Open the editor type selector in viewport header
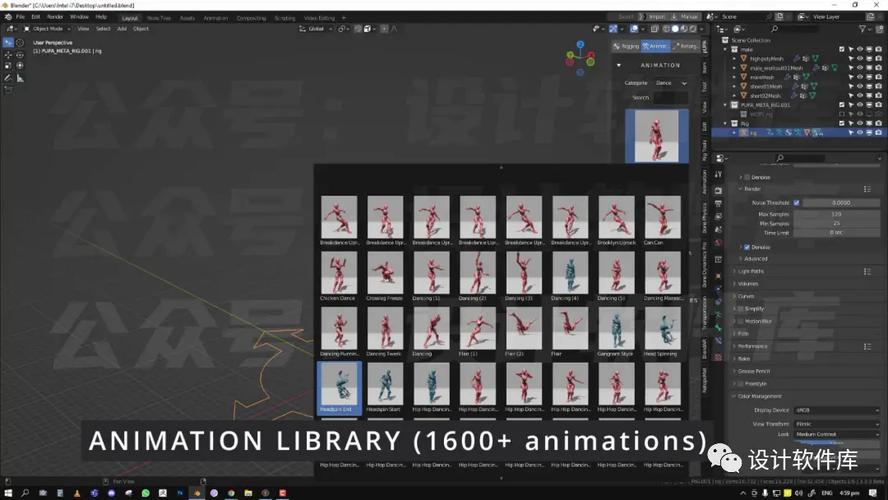Screen dimensions: 888x500 coord(11,28)
